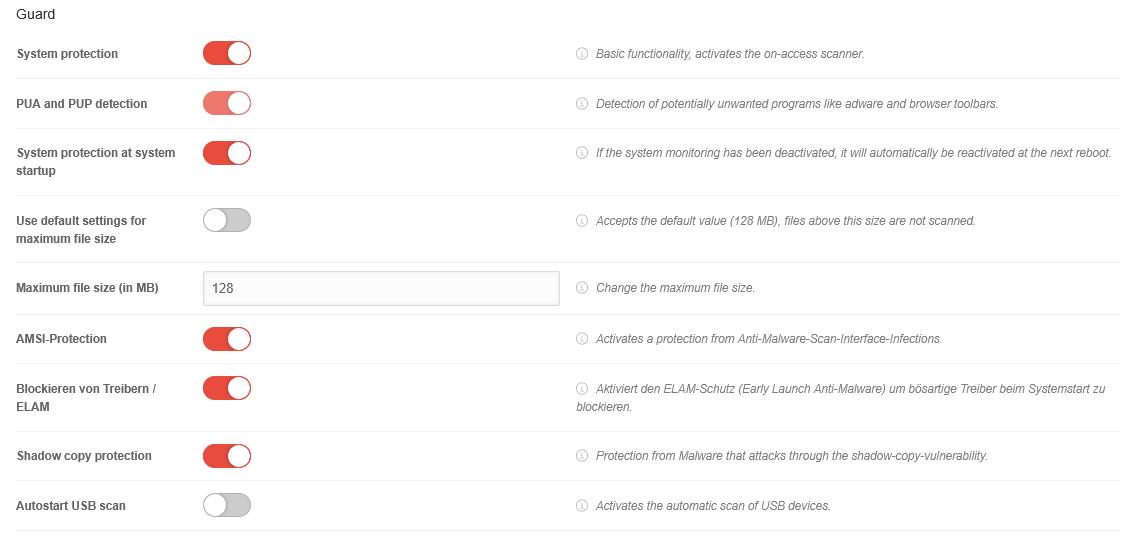
Task: Disable the System protection toggle
Action: [227, 53]
